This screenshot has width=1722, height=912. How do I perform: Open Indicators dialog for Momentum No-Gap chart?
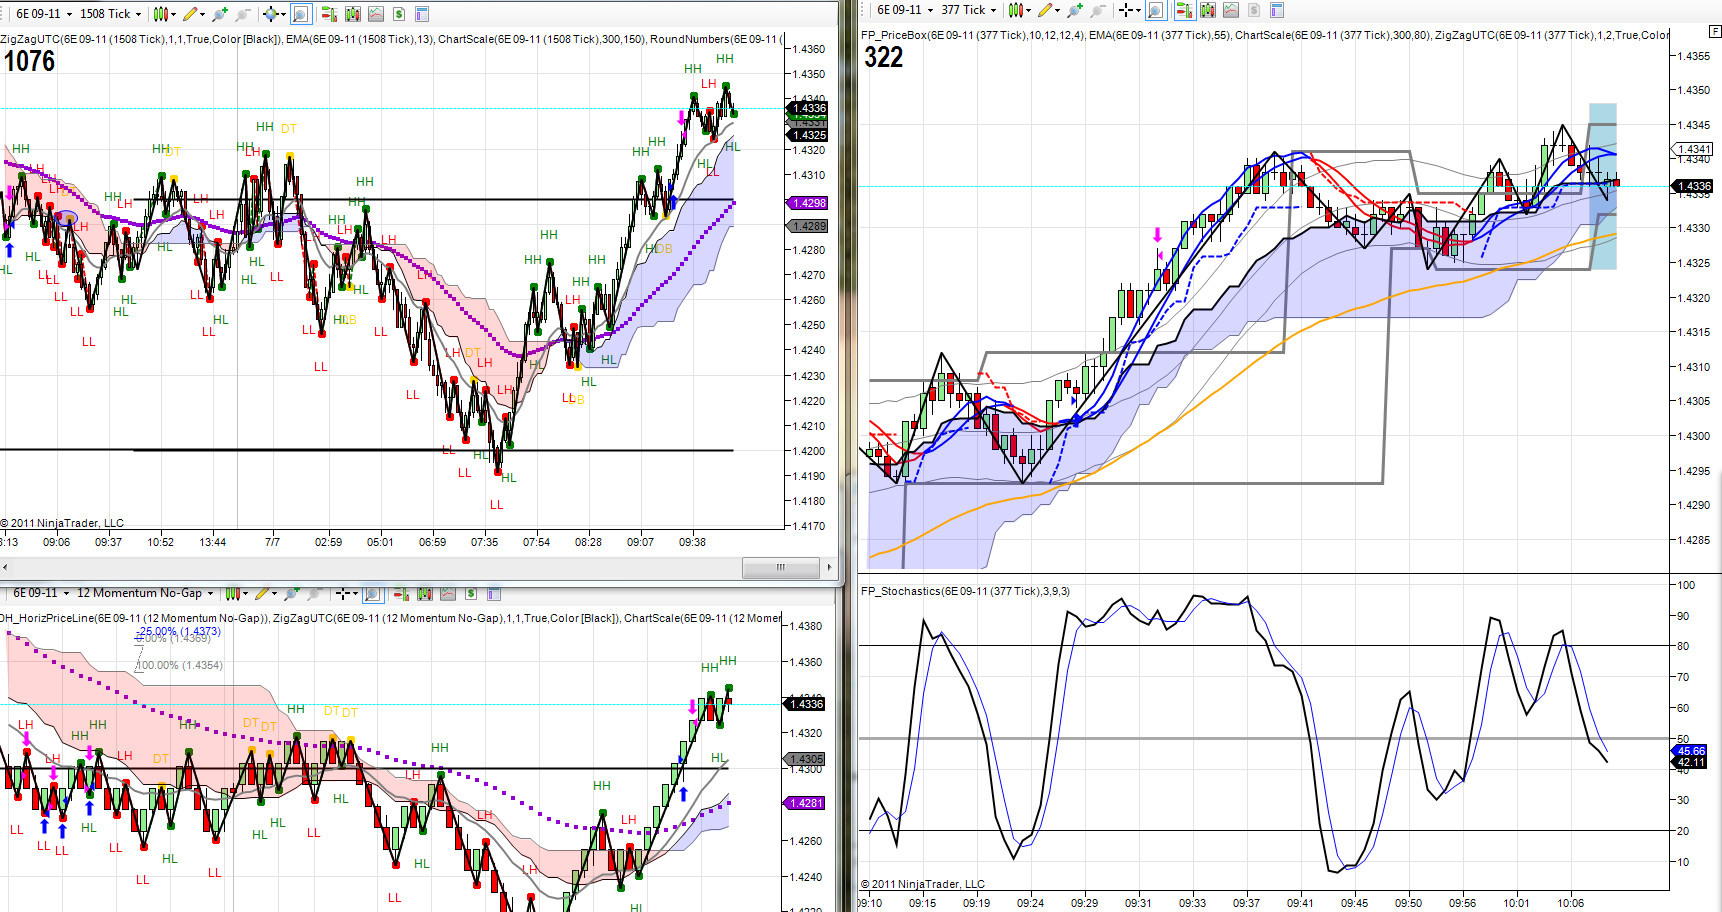pos(447,593)
